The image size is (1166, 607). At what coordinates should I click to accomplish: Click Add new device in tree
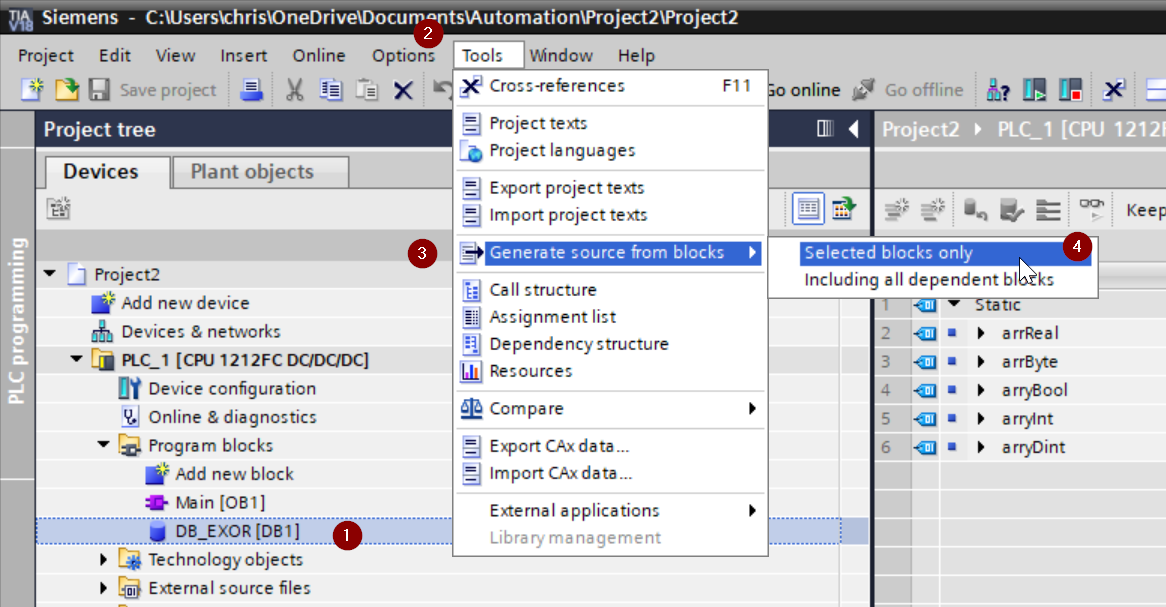pos(185,303)
